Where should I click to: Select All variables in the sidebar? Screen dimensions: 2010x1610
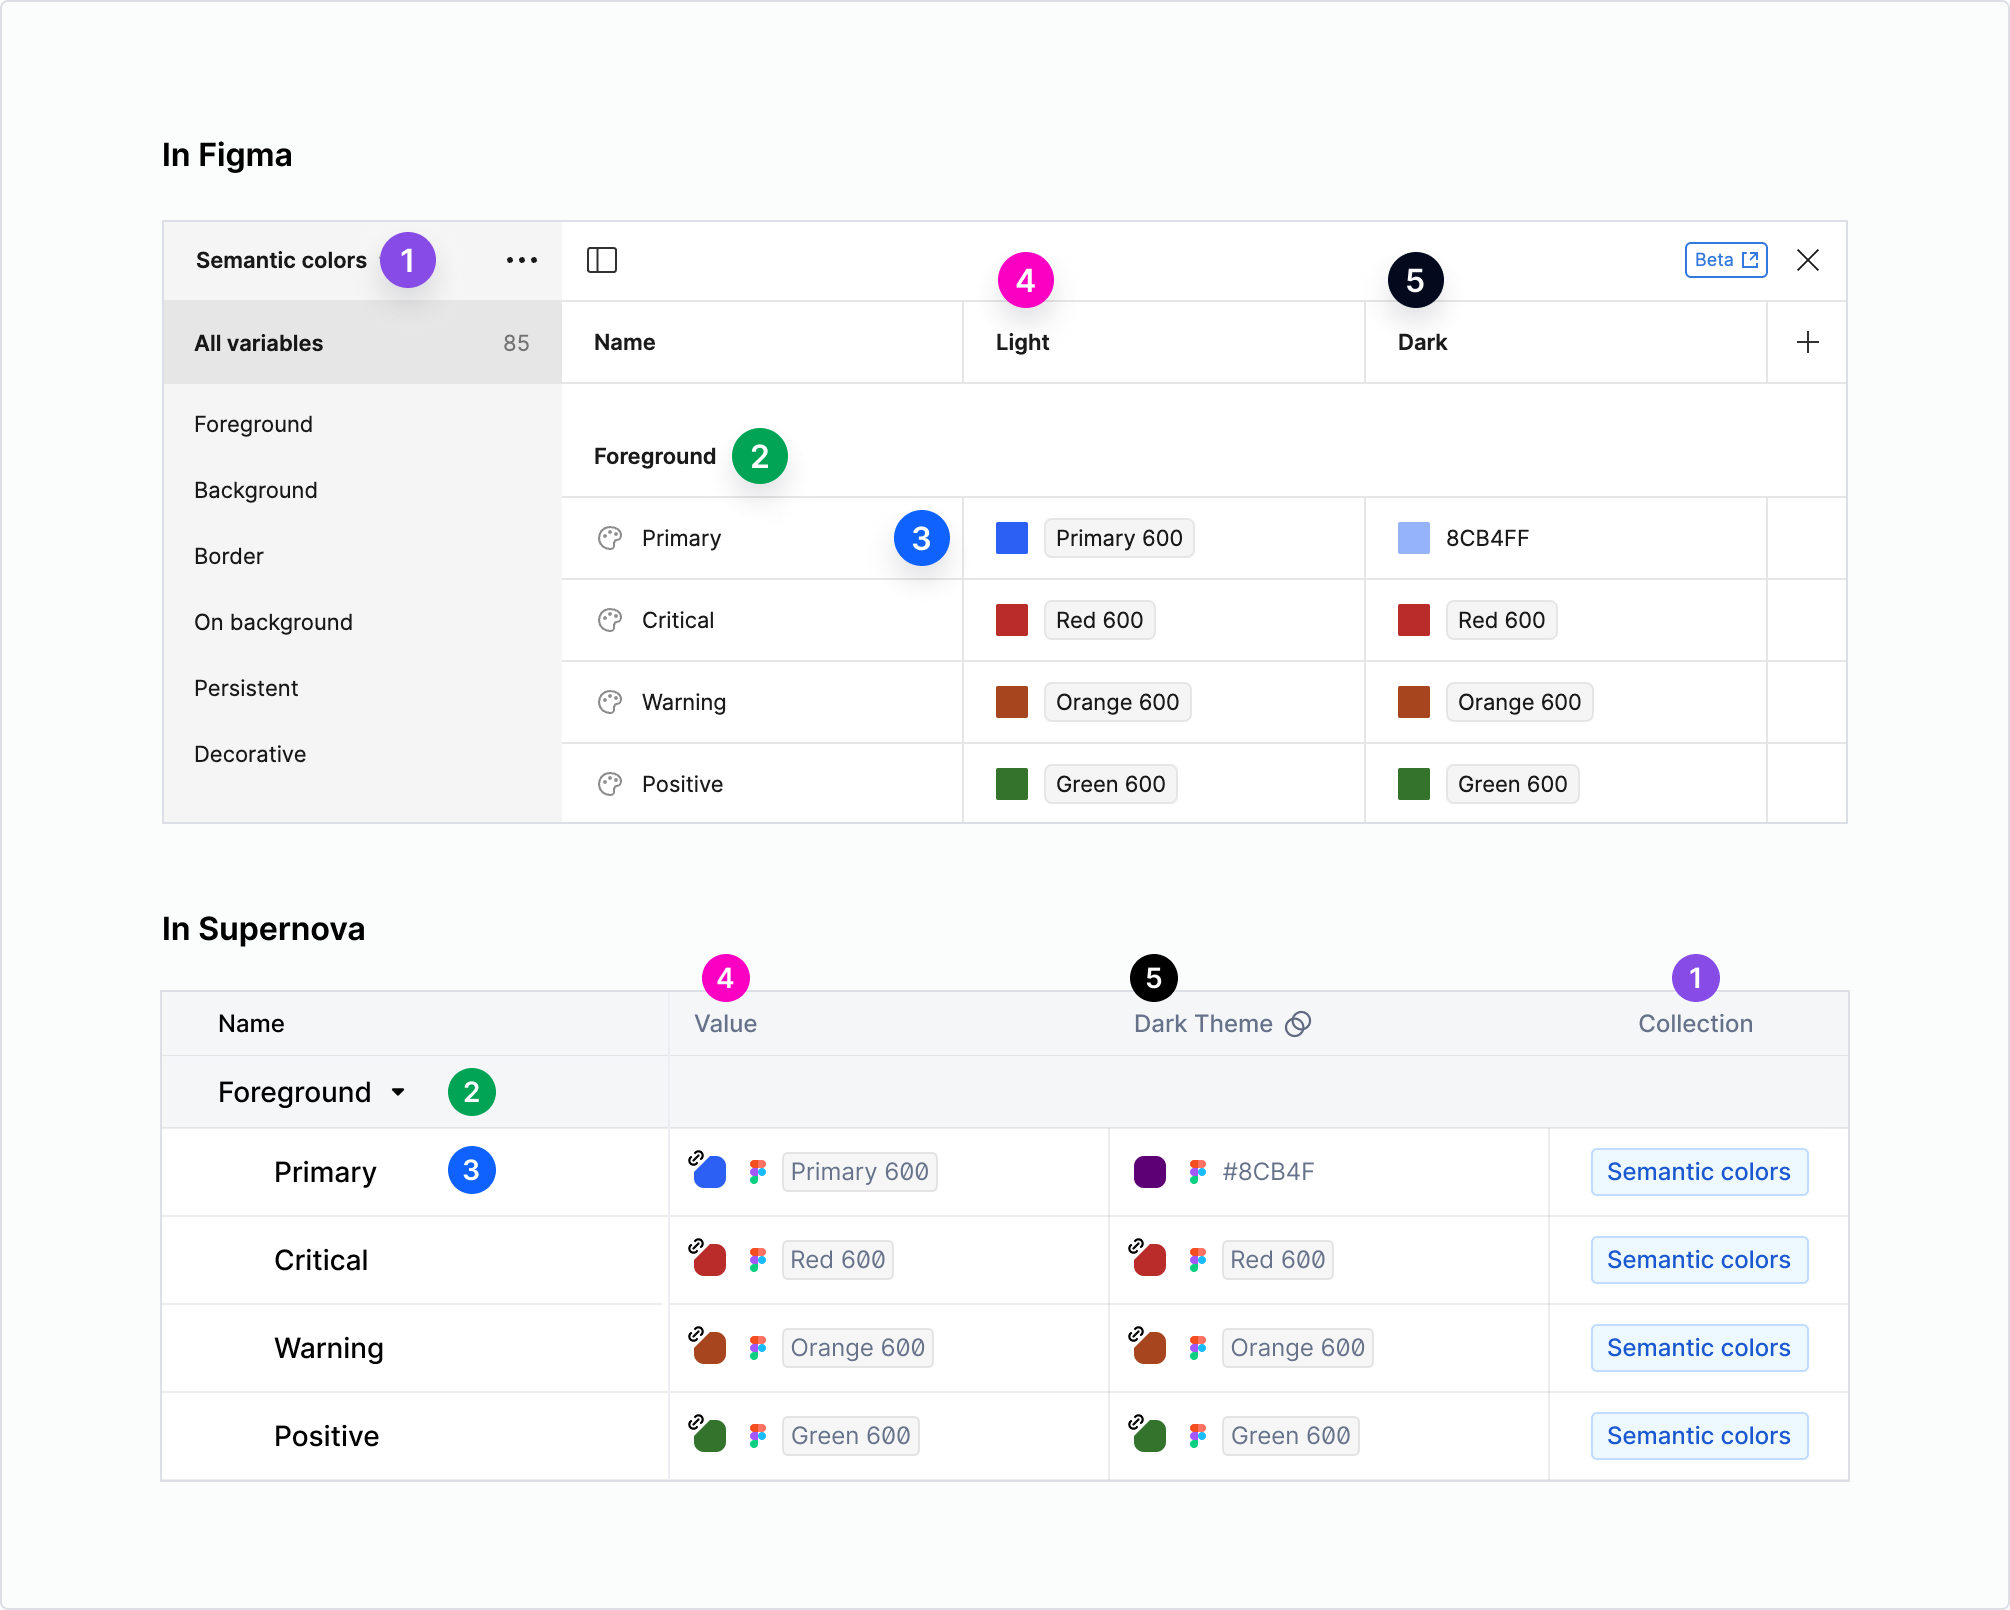pyautogui.click(x=258, y=342)
